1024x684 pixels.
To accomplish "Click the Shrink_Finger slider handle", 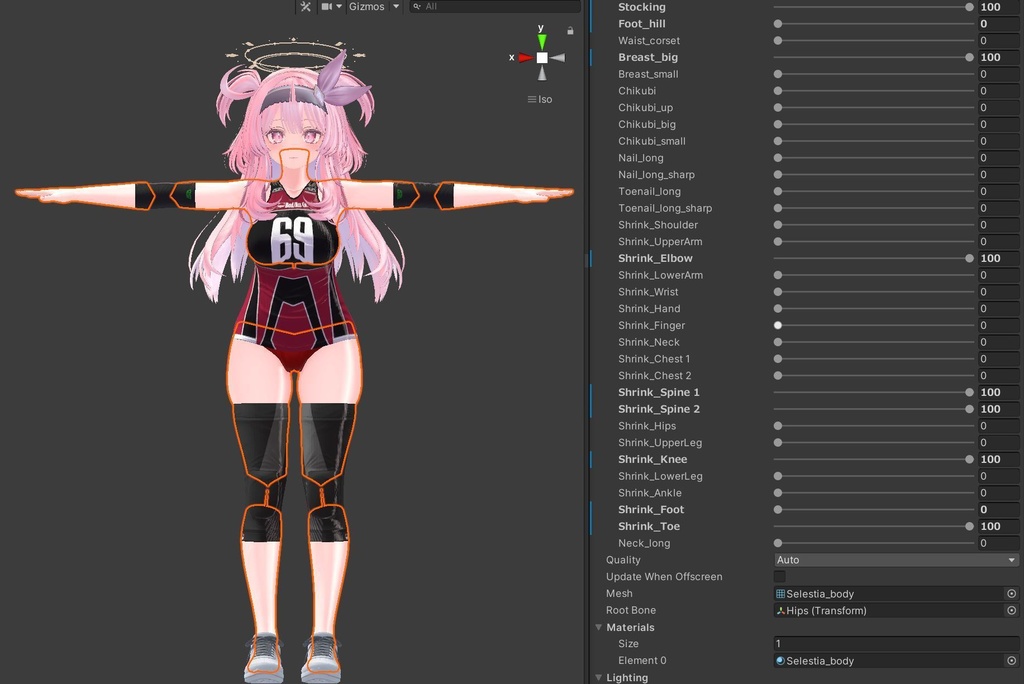I will point(778,325).
